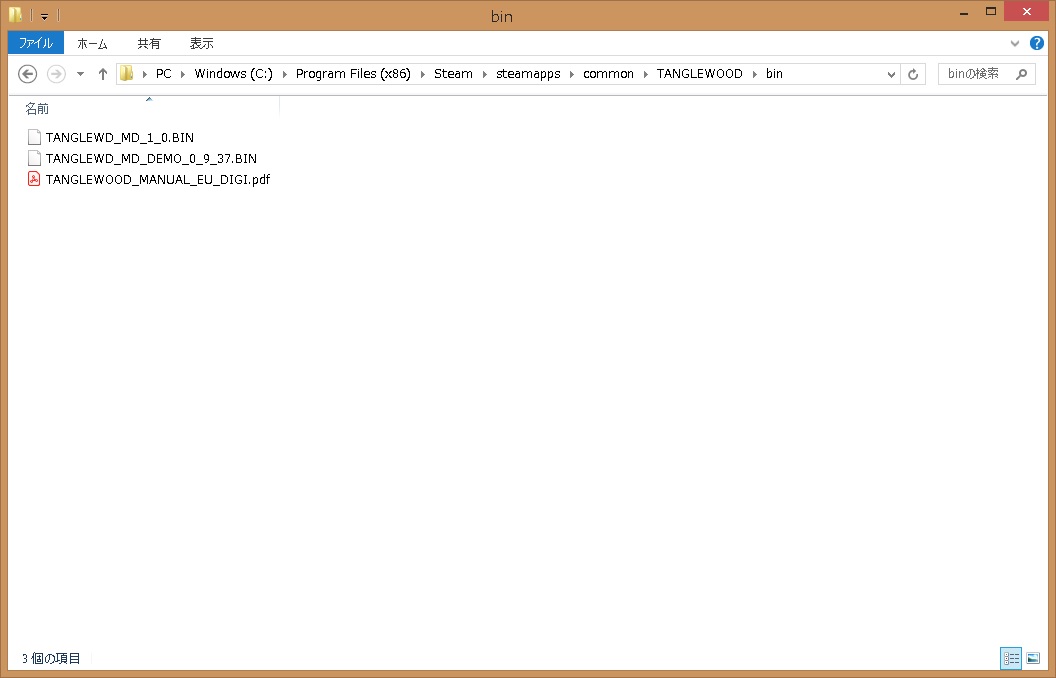This screenshot has height=678, width=1056.
Task: Expand the ribbon with the chevron
Action: pos(1015,44)
